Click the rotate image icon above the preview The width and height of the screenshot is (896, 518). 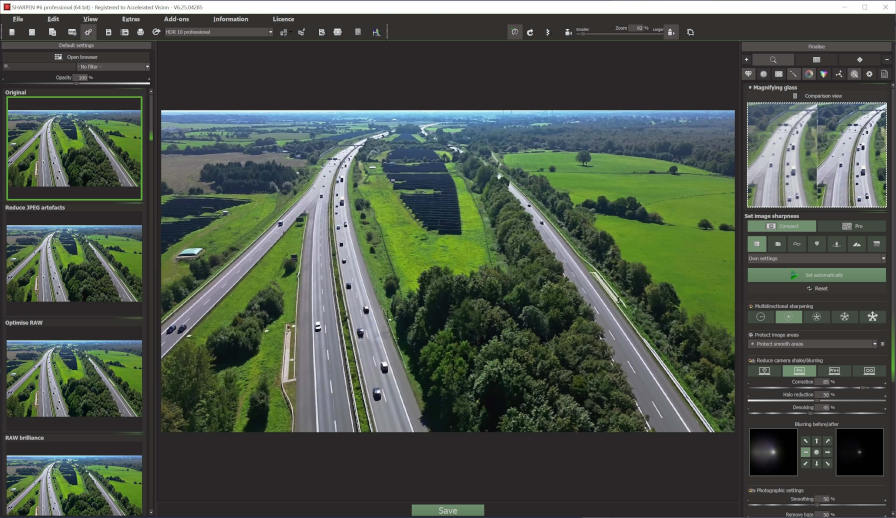530,32
